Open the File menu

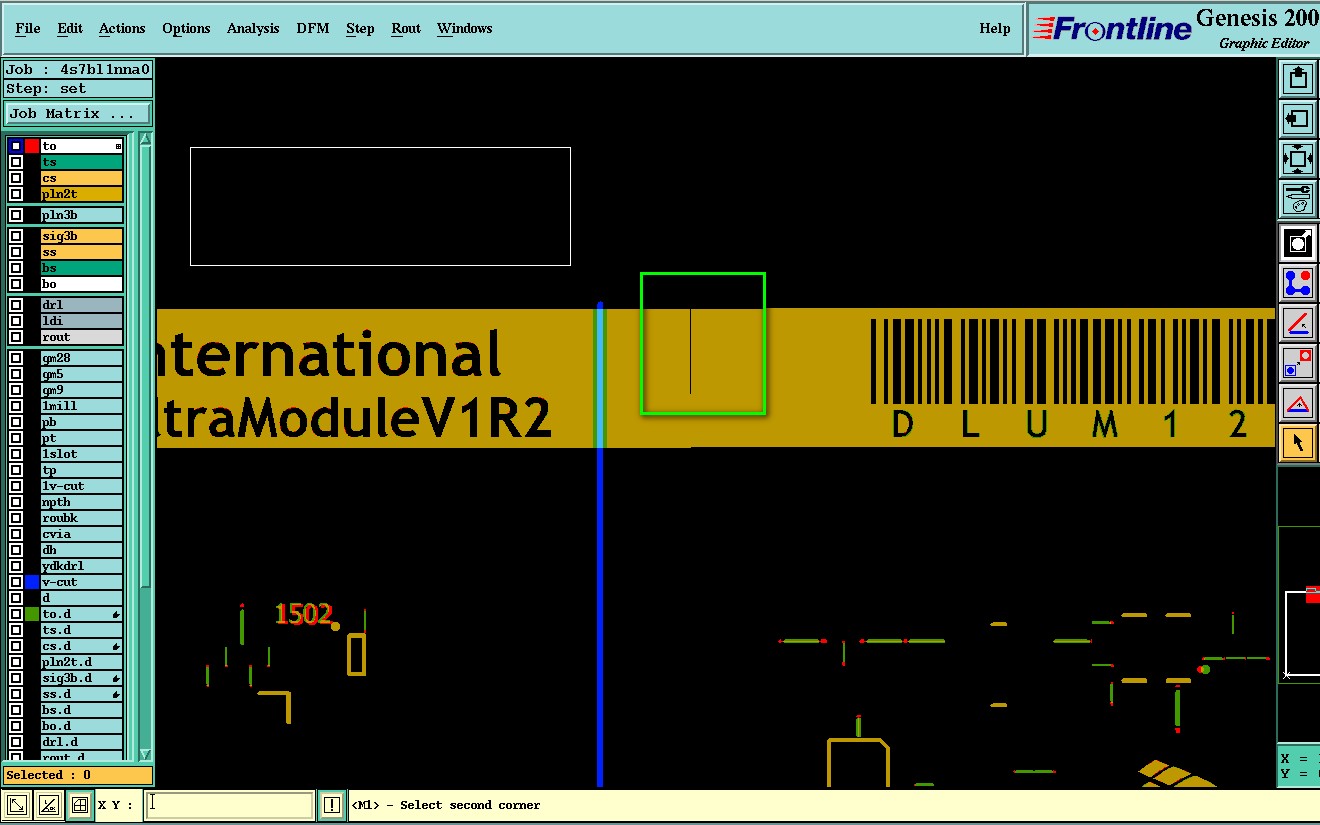pyautogui.click(x=28, y=28)
